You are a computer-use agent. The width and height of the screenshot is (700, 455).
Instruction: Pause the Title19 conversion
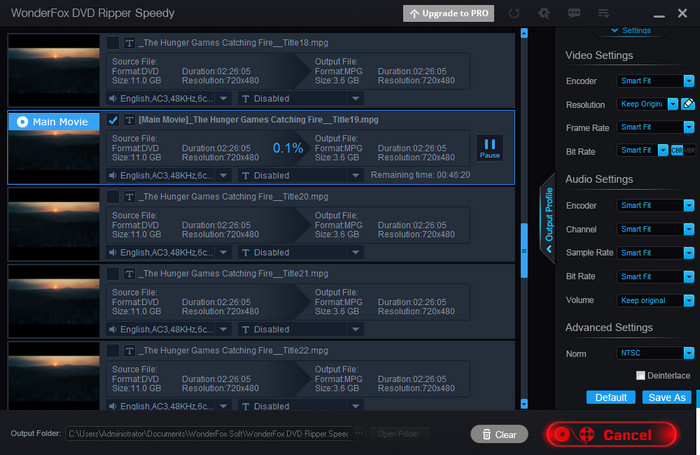pos(490,148)
